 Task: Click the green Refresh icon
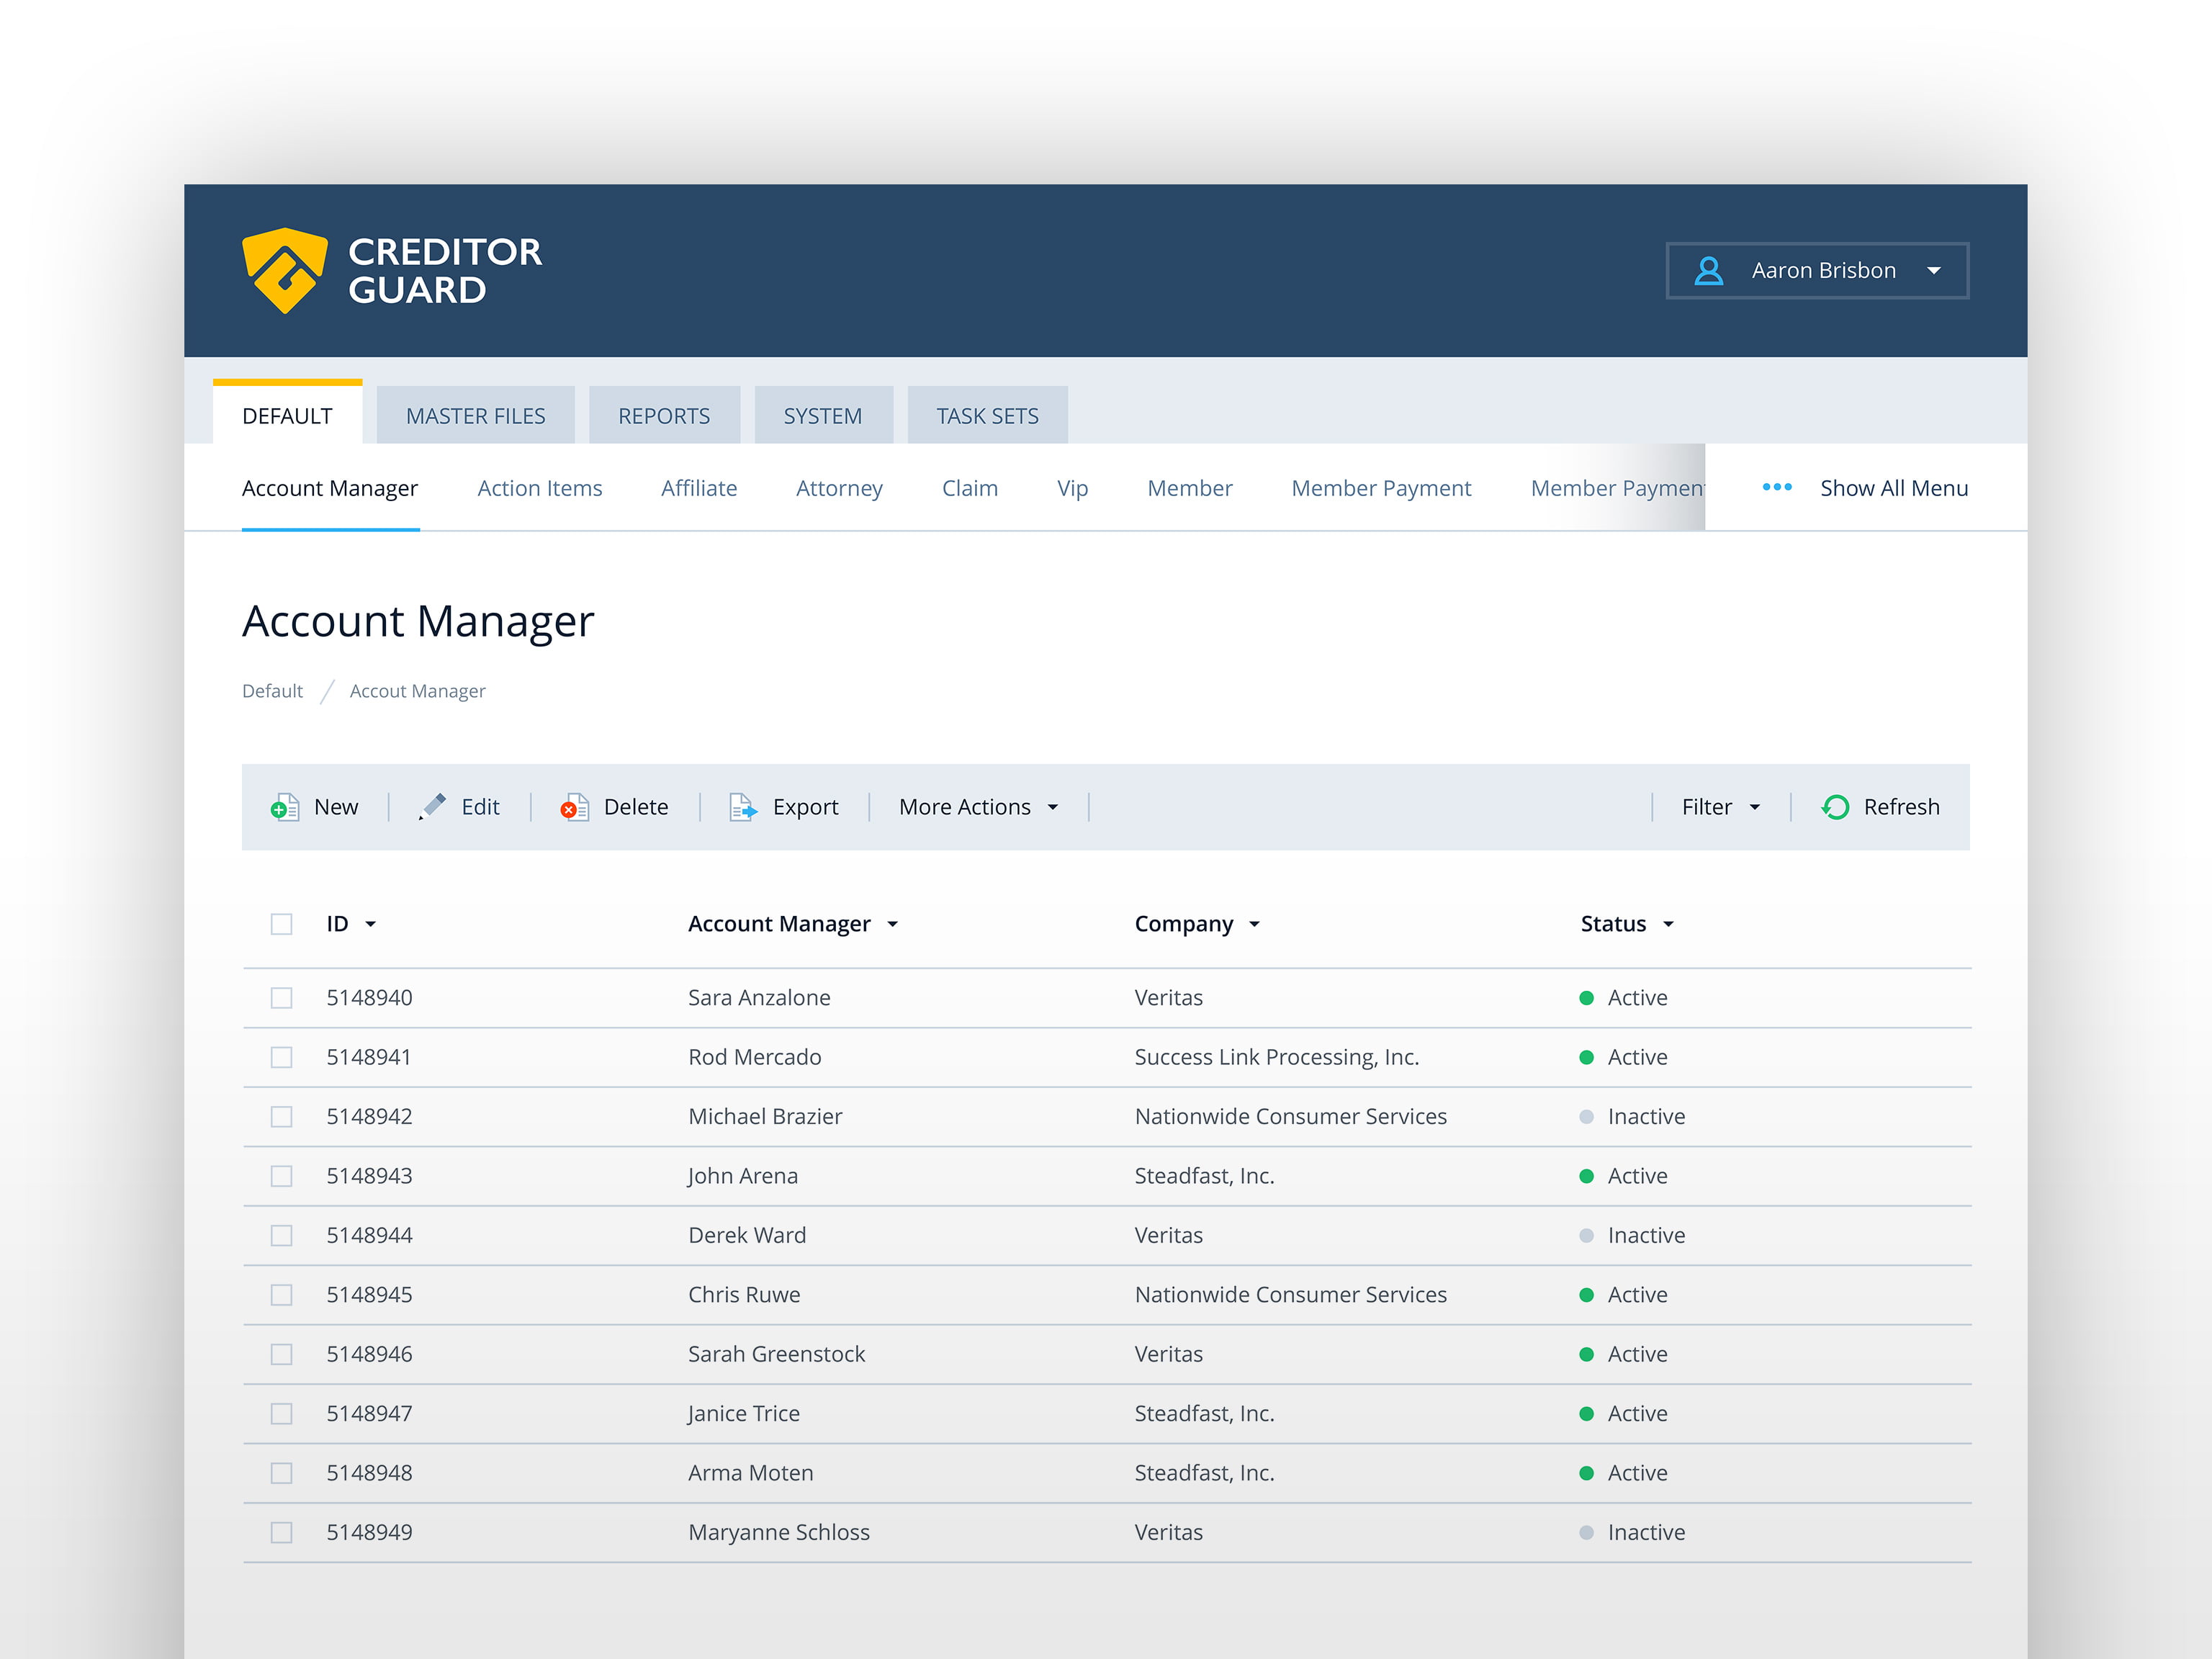pyautogui.click(x=1836, y=807)
